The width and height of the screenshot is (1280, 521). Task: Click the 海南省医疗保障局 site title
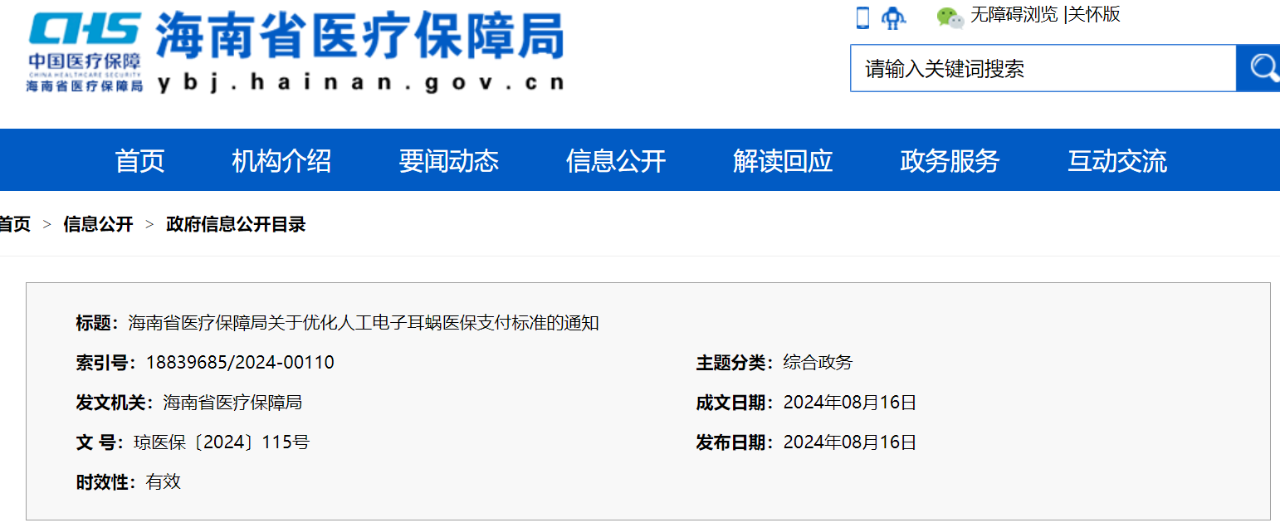point(360,38)
